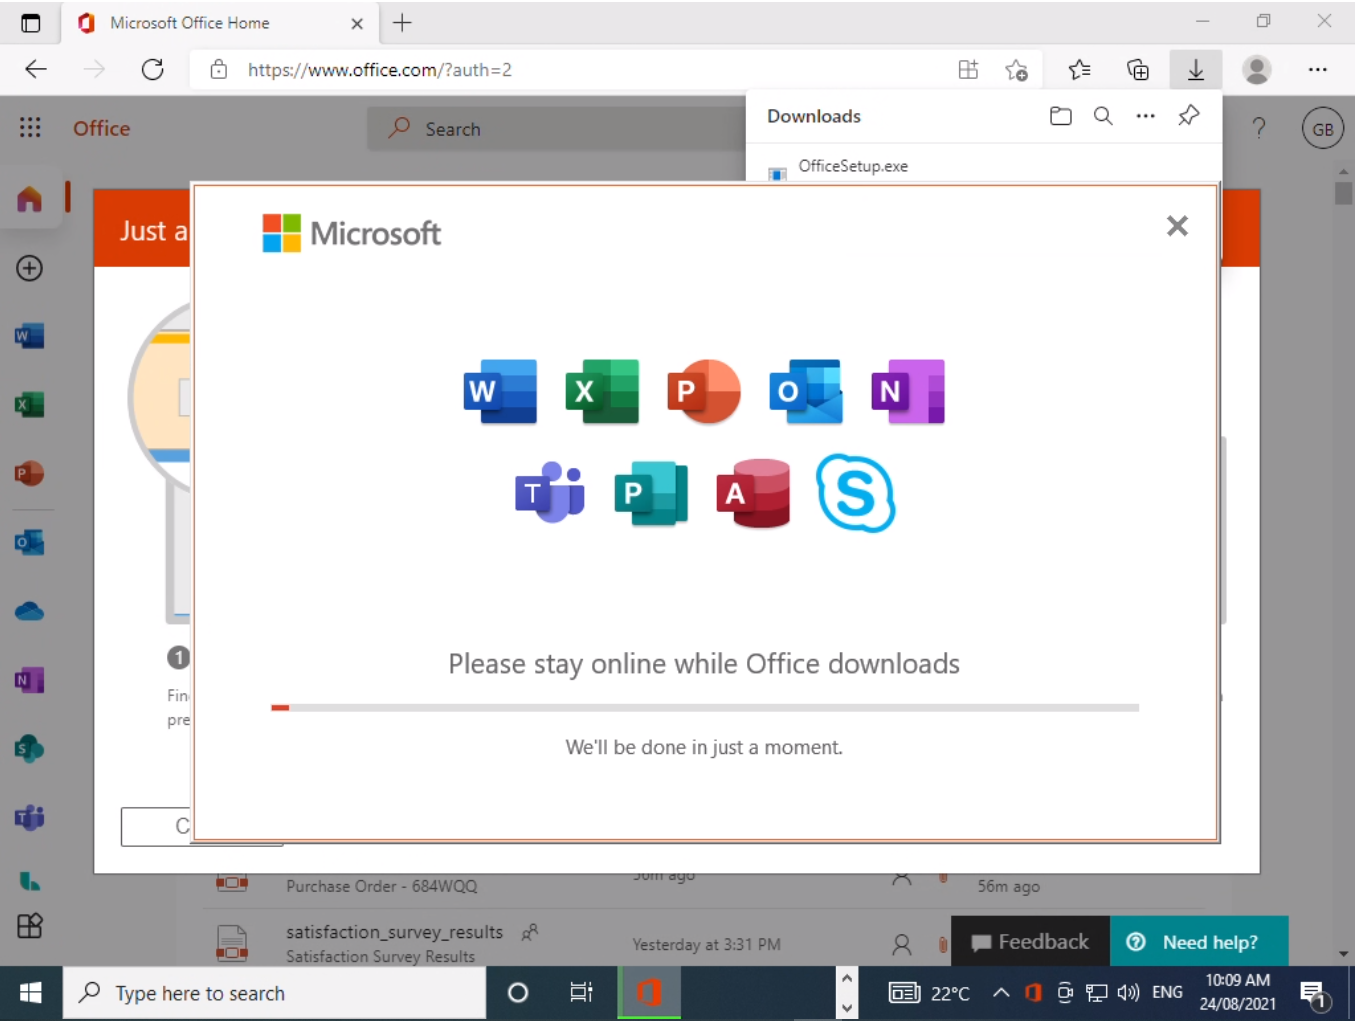Click the Outlook icon in the dialog
The height and width of the screenshot is (1021, 1355).
click(806, 391)
